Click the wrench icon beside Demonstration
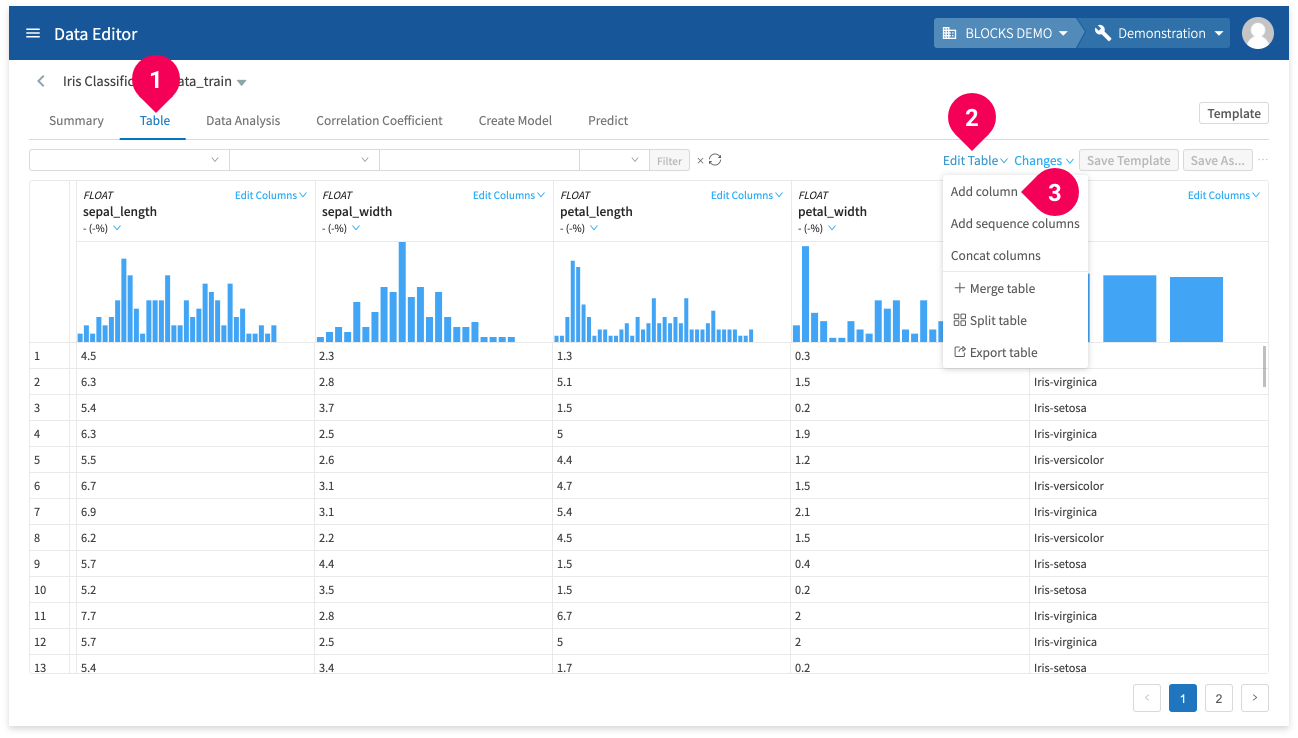Viewport: 1298px width, 738px height. click(1103, 33)
